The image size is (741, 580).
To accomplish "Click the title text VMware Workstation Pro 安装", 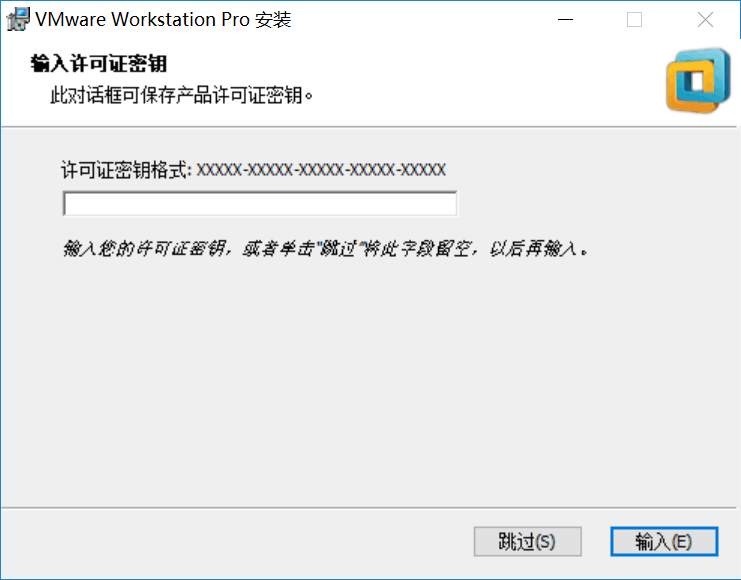I will pos(163,20).
